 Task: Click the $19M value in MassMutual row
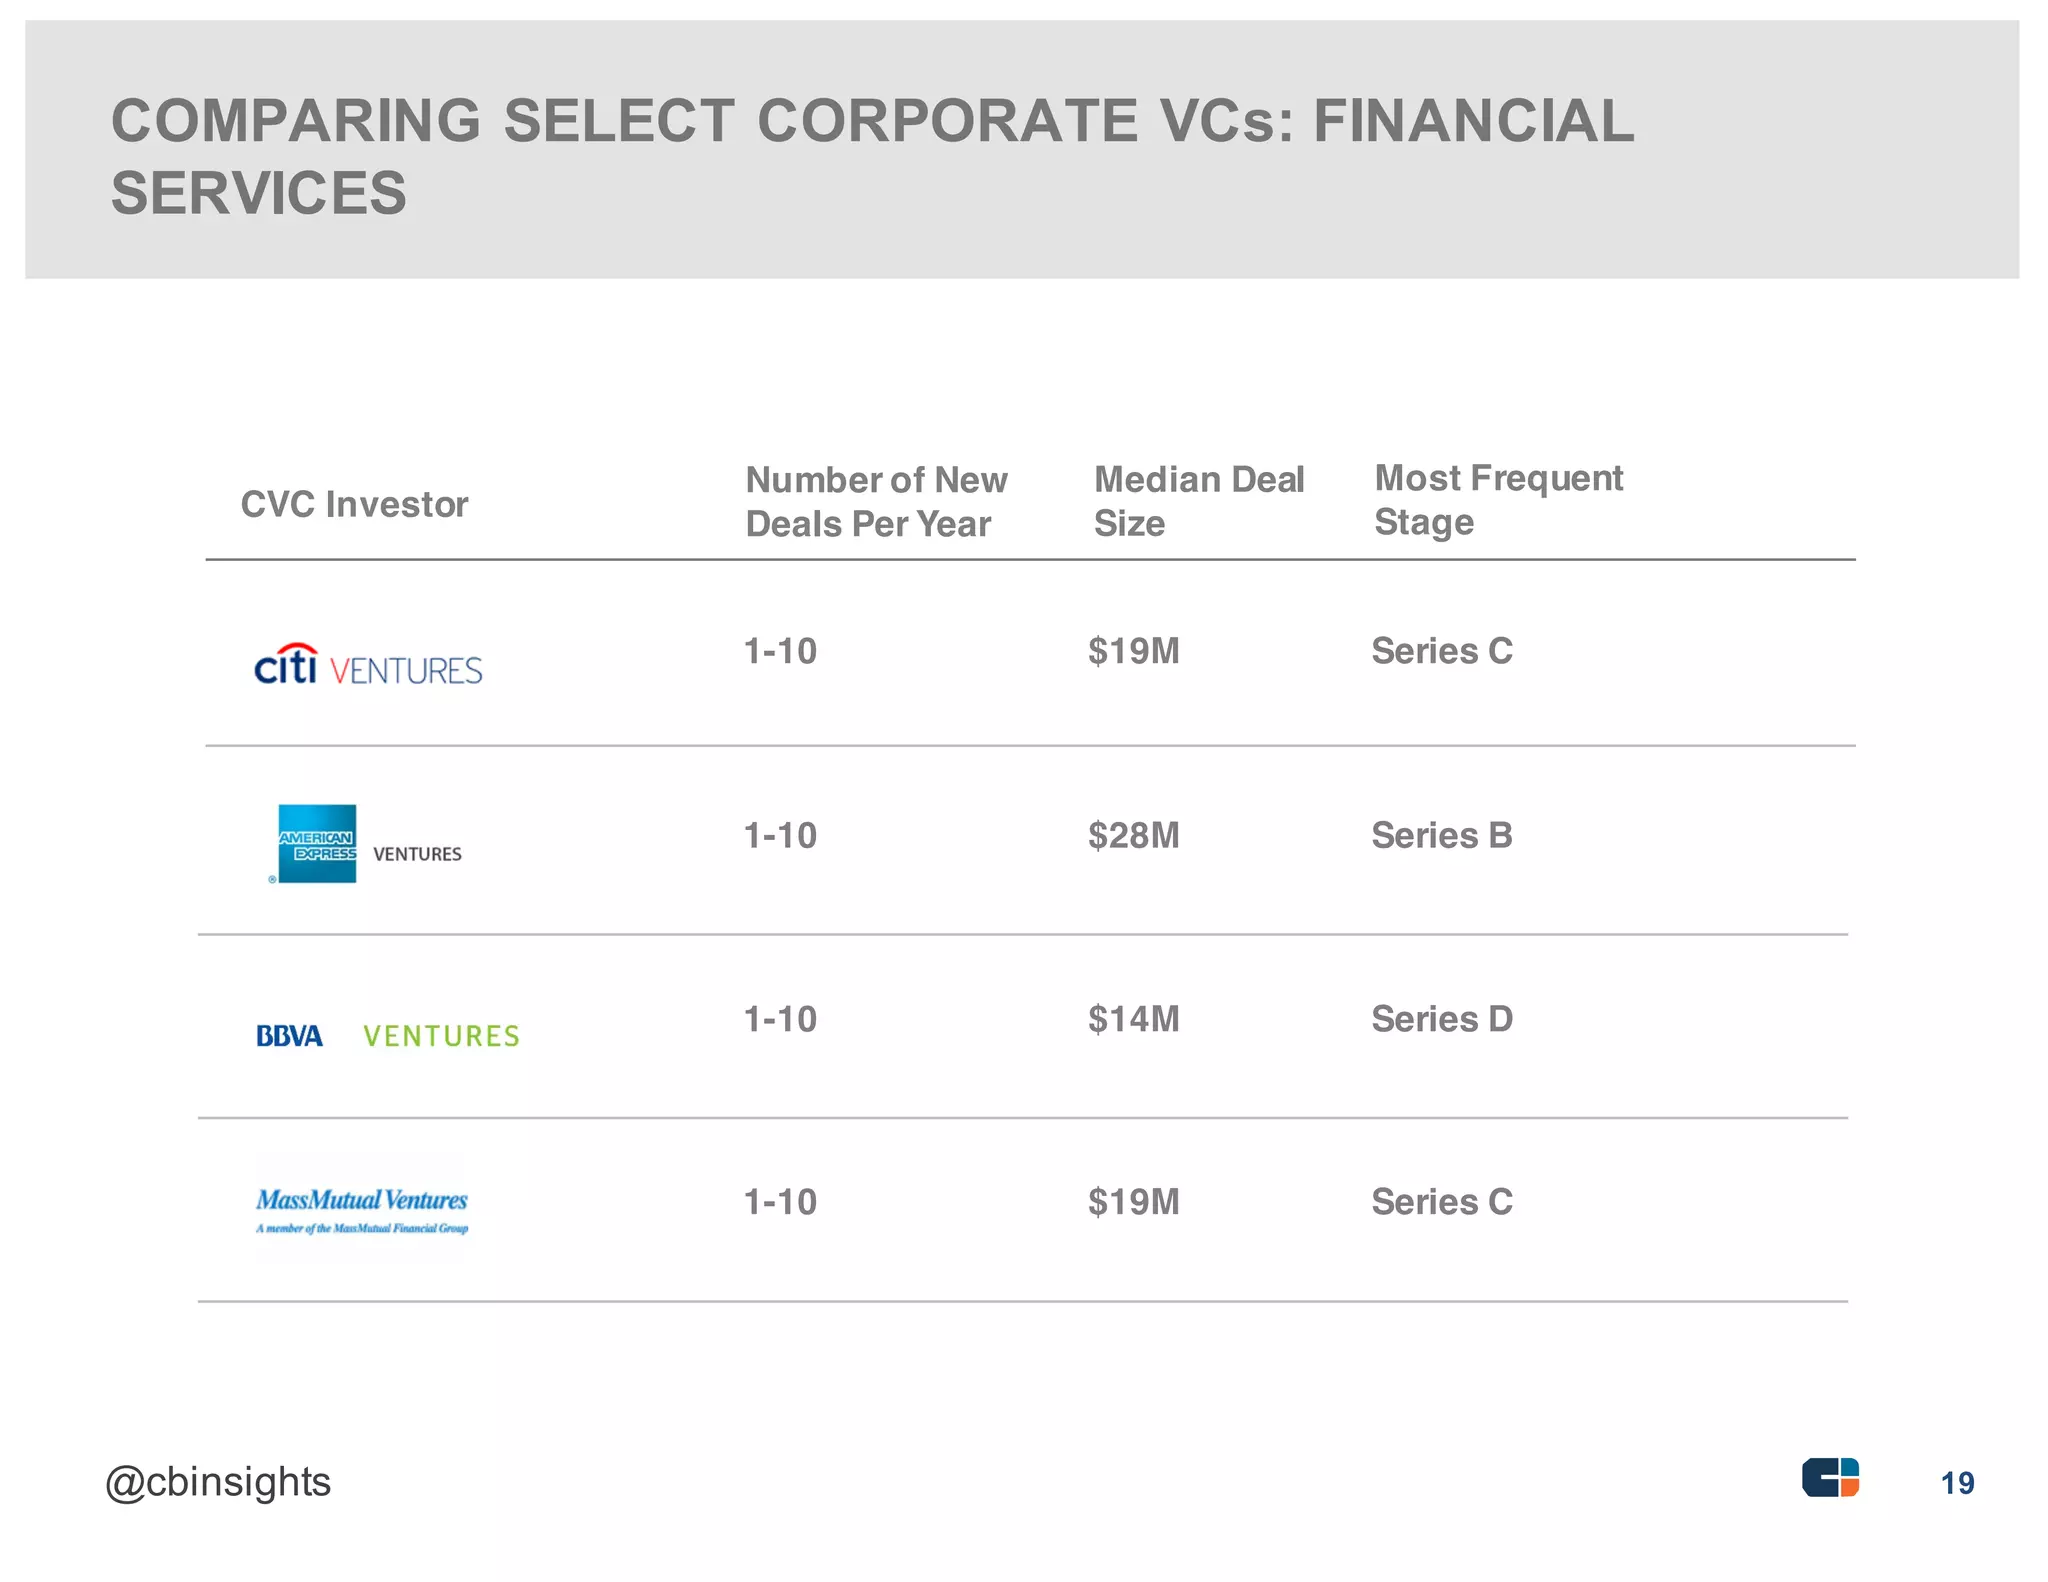coord(1134,1201)
